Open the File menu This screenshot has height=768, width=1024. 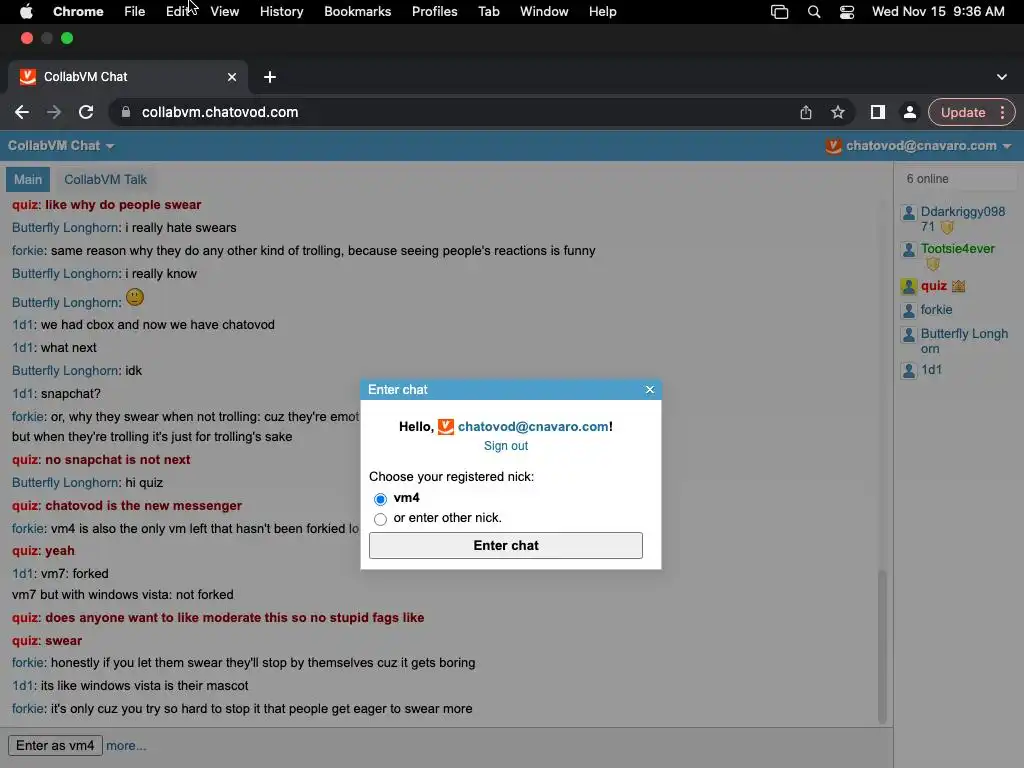[135, 12]
